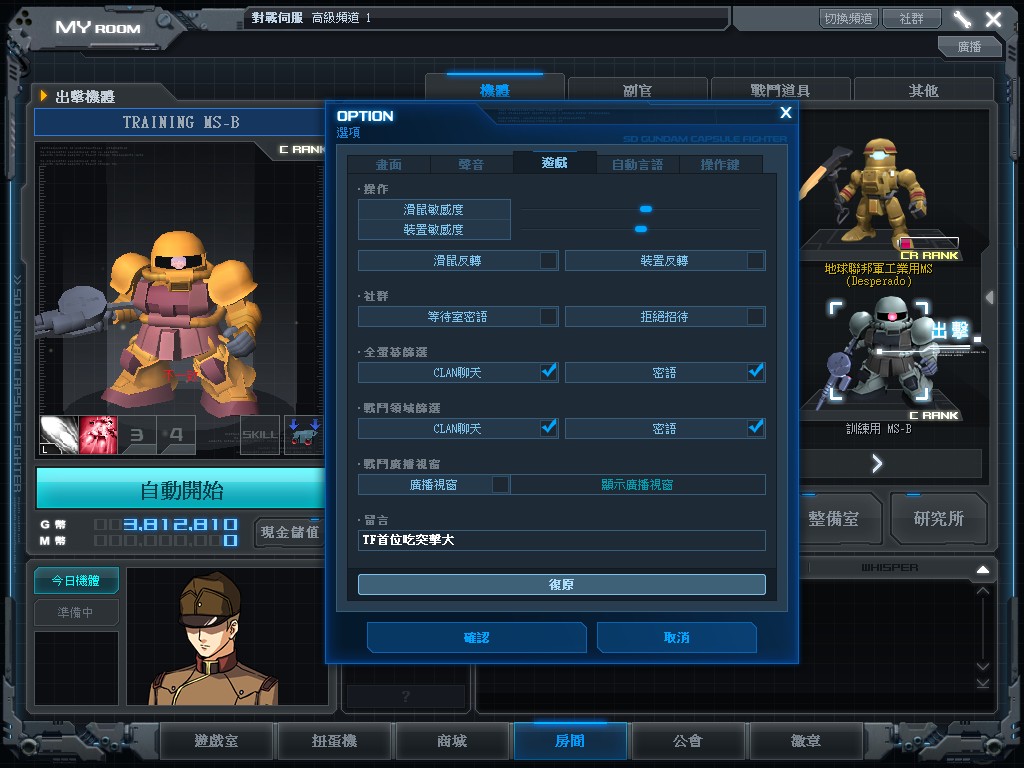Uncheck 密語 under 全畫幕篩選

(x=756, y=372)
